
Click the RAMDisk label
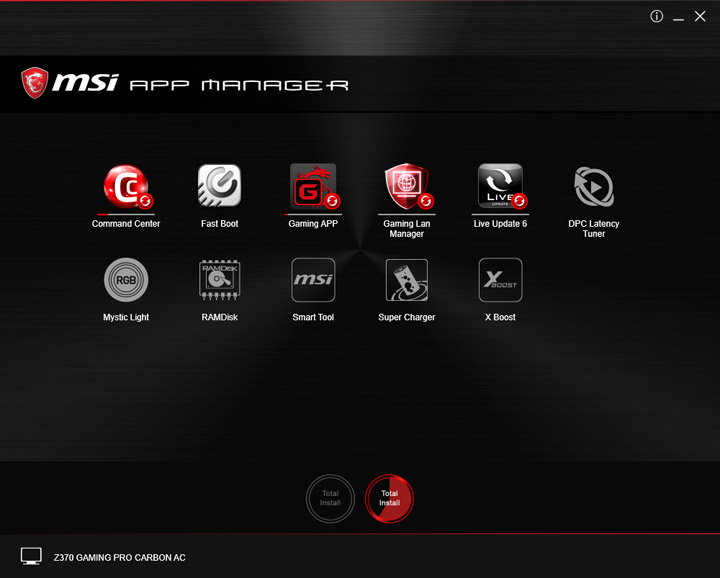[x=219, y=317]
